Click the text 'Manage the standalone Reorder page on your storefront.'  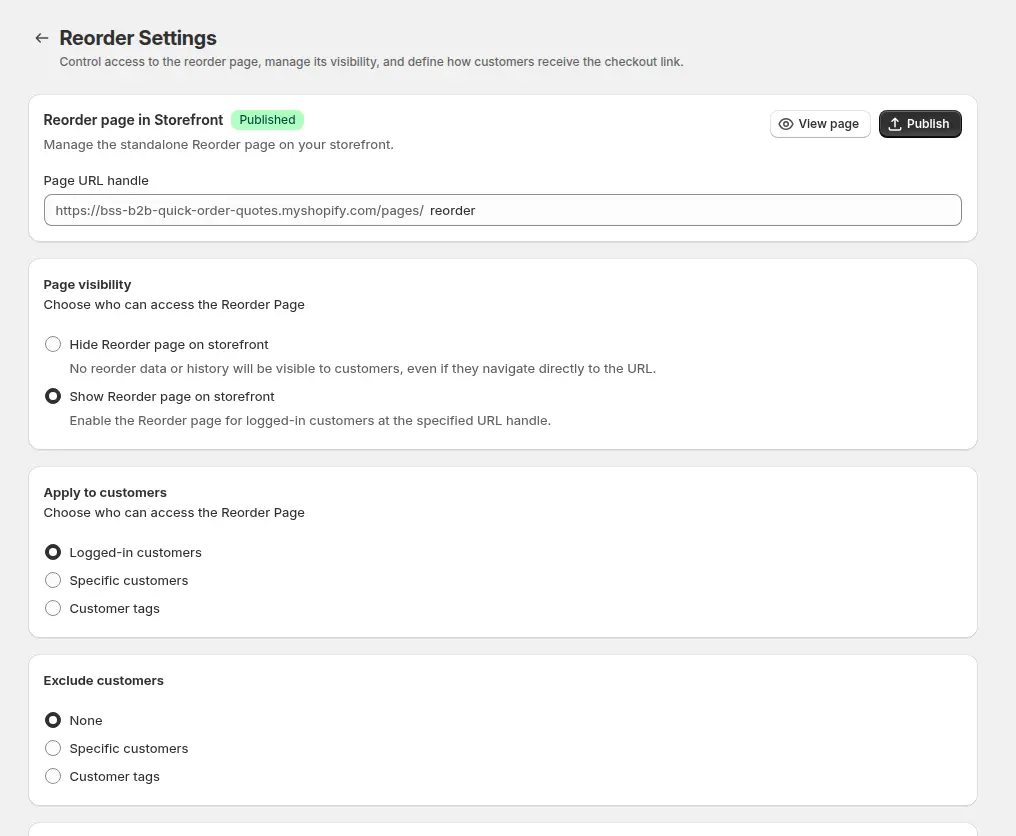218,145
